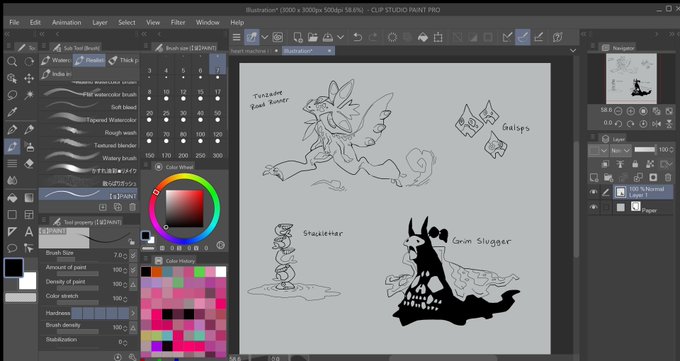
Task: Select brush size 30 preset
Action: (183, 116)
